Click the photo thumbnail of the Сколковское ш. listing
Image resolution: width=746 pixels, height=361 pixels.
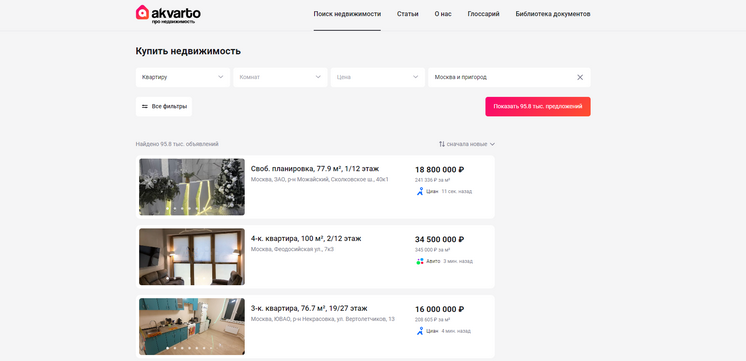192,187
